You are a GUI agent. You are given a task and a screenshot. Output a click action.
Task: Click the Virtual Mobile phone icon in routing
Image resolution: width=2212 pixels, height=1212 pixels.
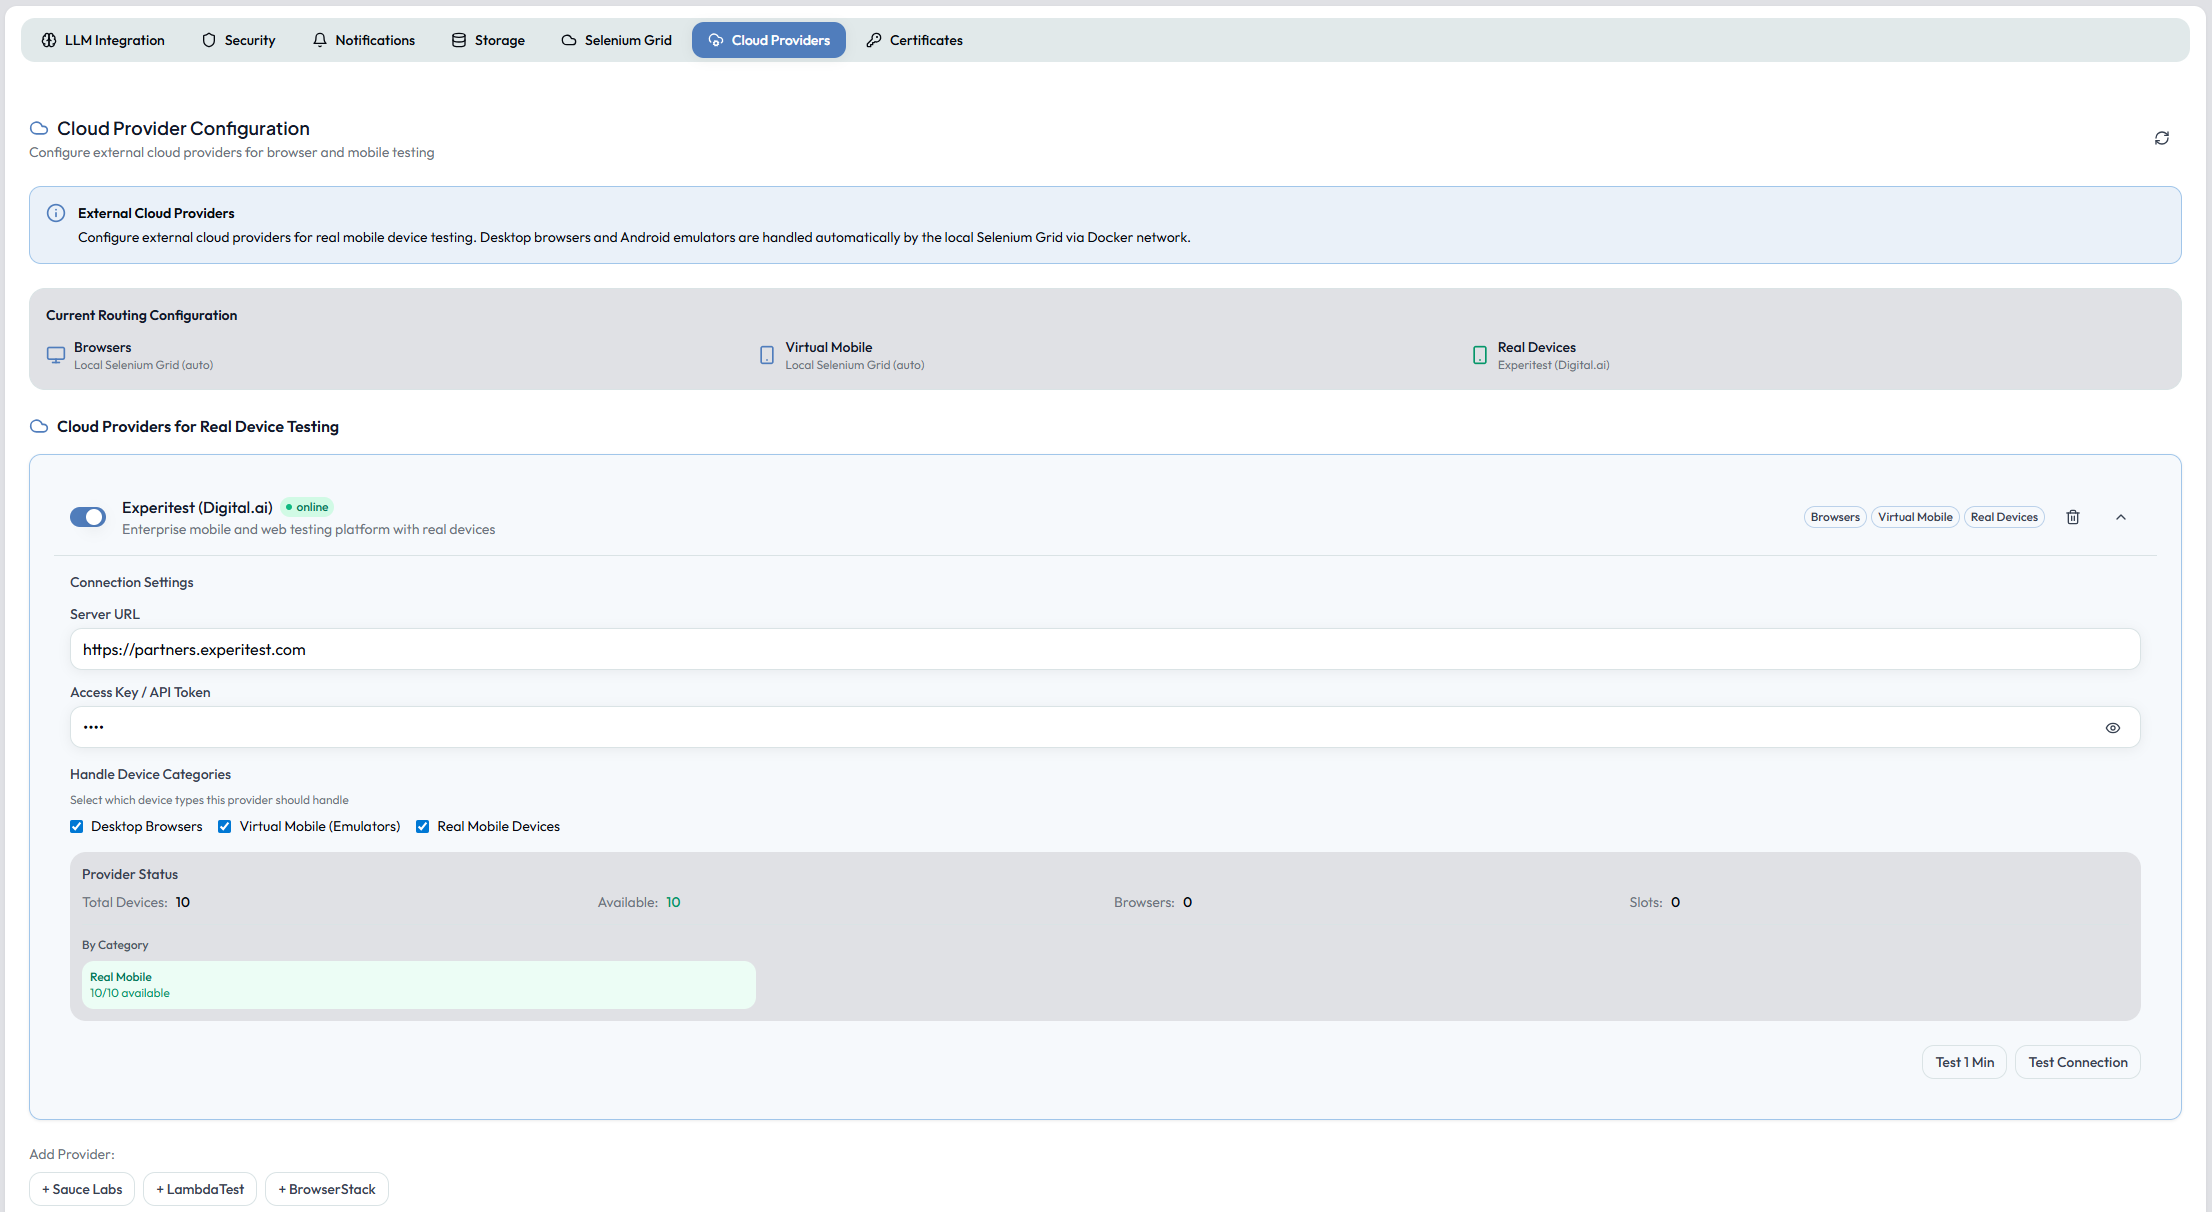[x=767, y=355]
